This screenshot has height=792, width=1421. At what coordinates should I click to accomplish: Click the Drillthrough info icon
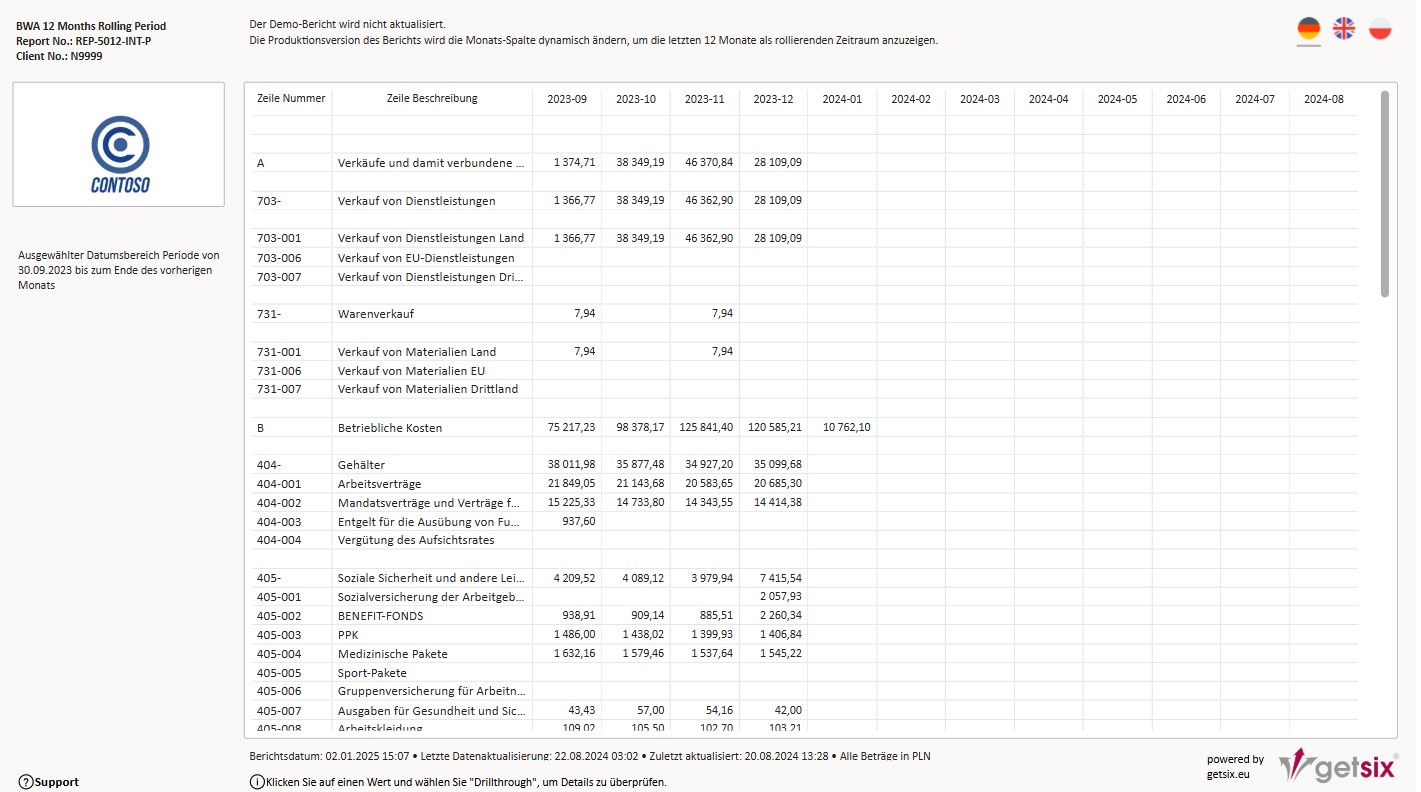(257, 782)
